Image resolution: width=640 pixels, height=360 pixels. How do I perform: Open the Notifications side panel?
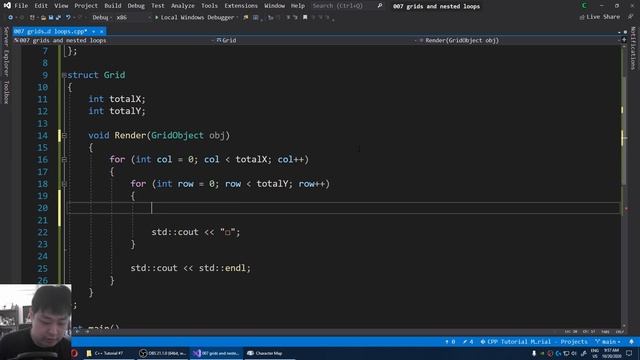click(633, 48)
